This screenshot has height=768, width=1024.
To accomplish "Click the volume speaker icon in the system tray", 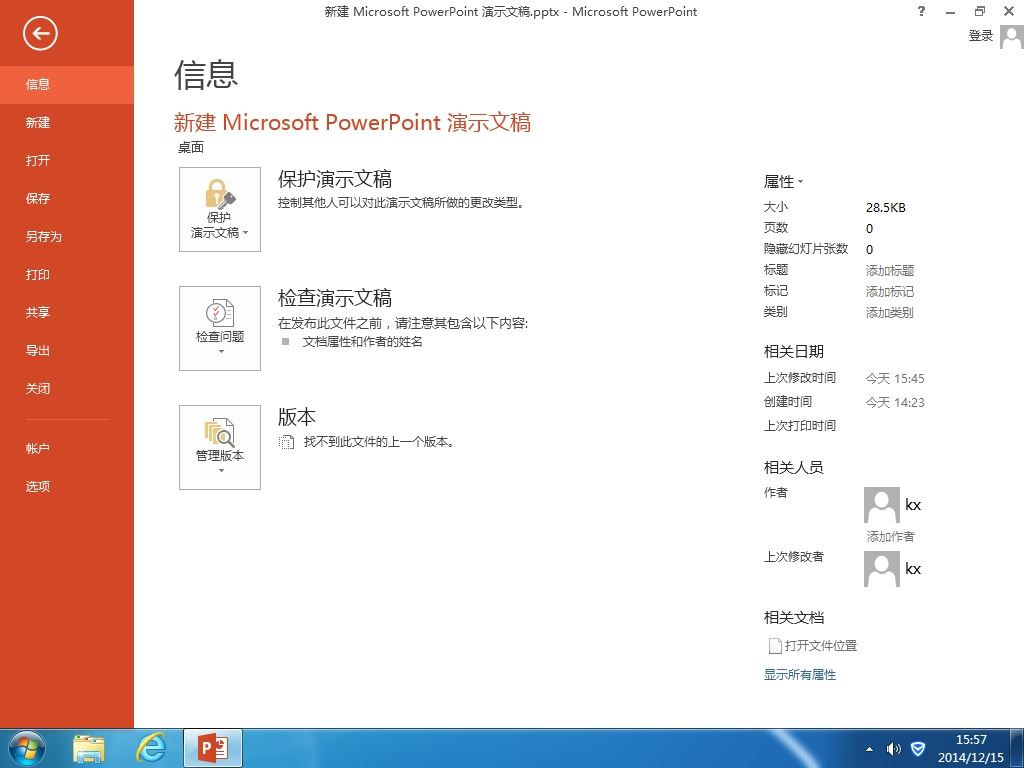I will [x=893, y=749].
